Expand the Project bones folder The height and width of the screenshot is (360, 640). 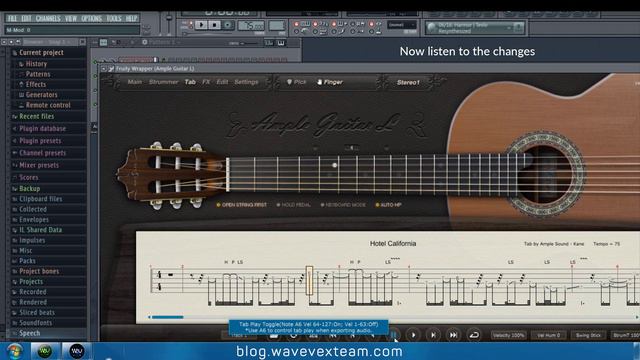39,271
